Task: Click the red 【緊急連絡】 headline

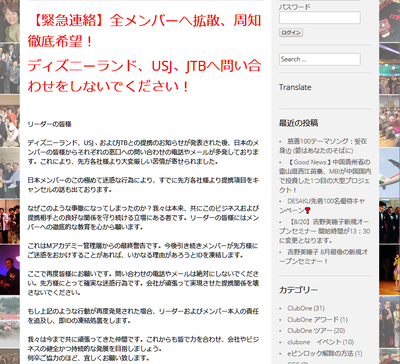Action: pyautogui.click(x=144, y=31)
